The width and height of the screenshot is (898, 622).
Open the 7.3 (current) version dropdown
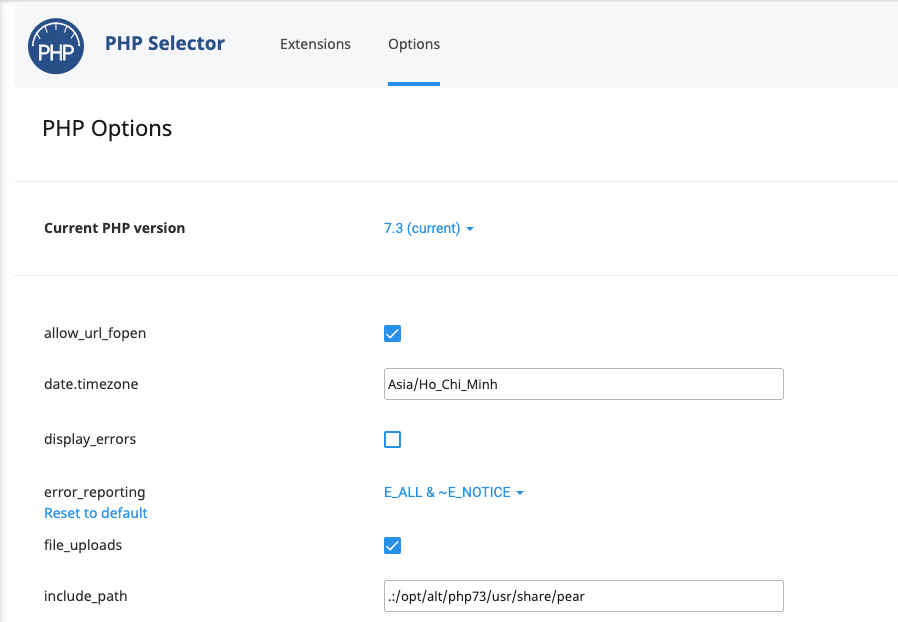(x=428, y=228)
